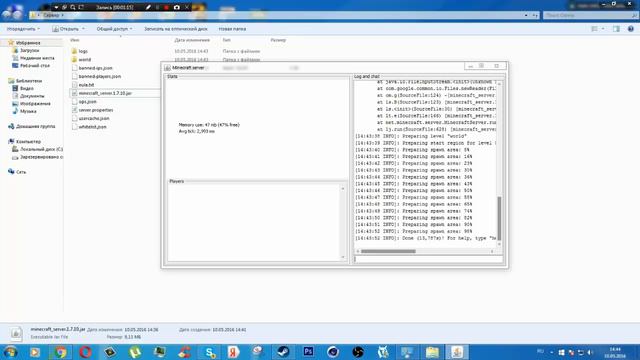Click the address bar refresh button

pos(535,15)
